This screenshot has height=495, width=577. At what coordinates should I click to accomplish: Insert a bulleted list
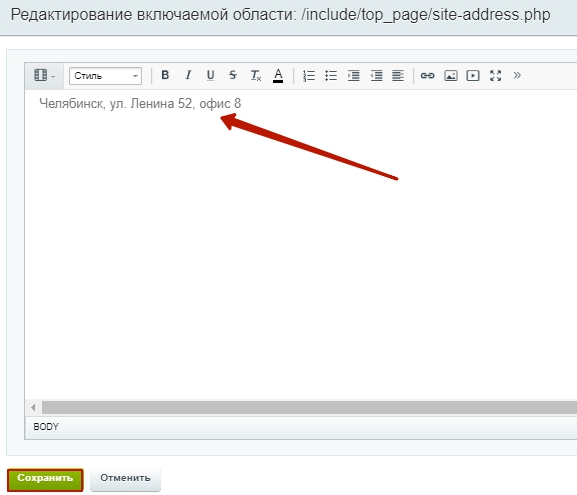pyautogui.click(x=331, y=75)
